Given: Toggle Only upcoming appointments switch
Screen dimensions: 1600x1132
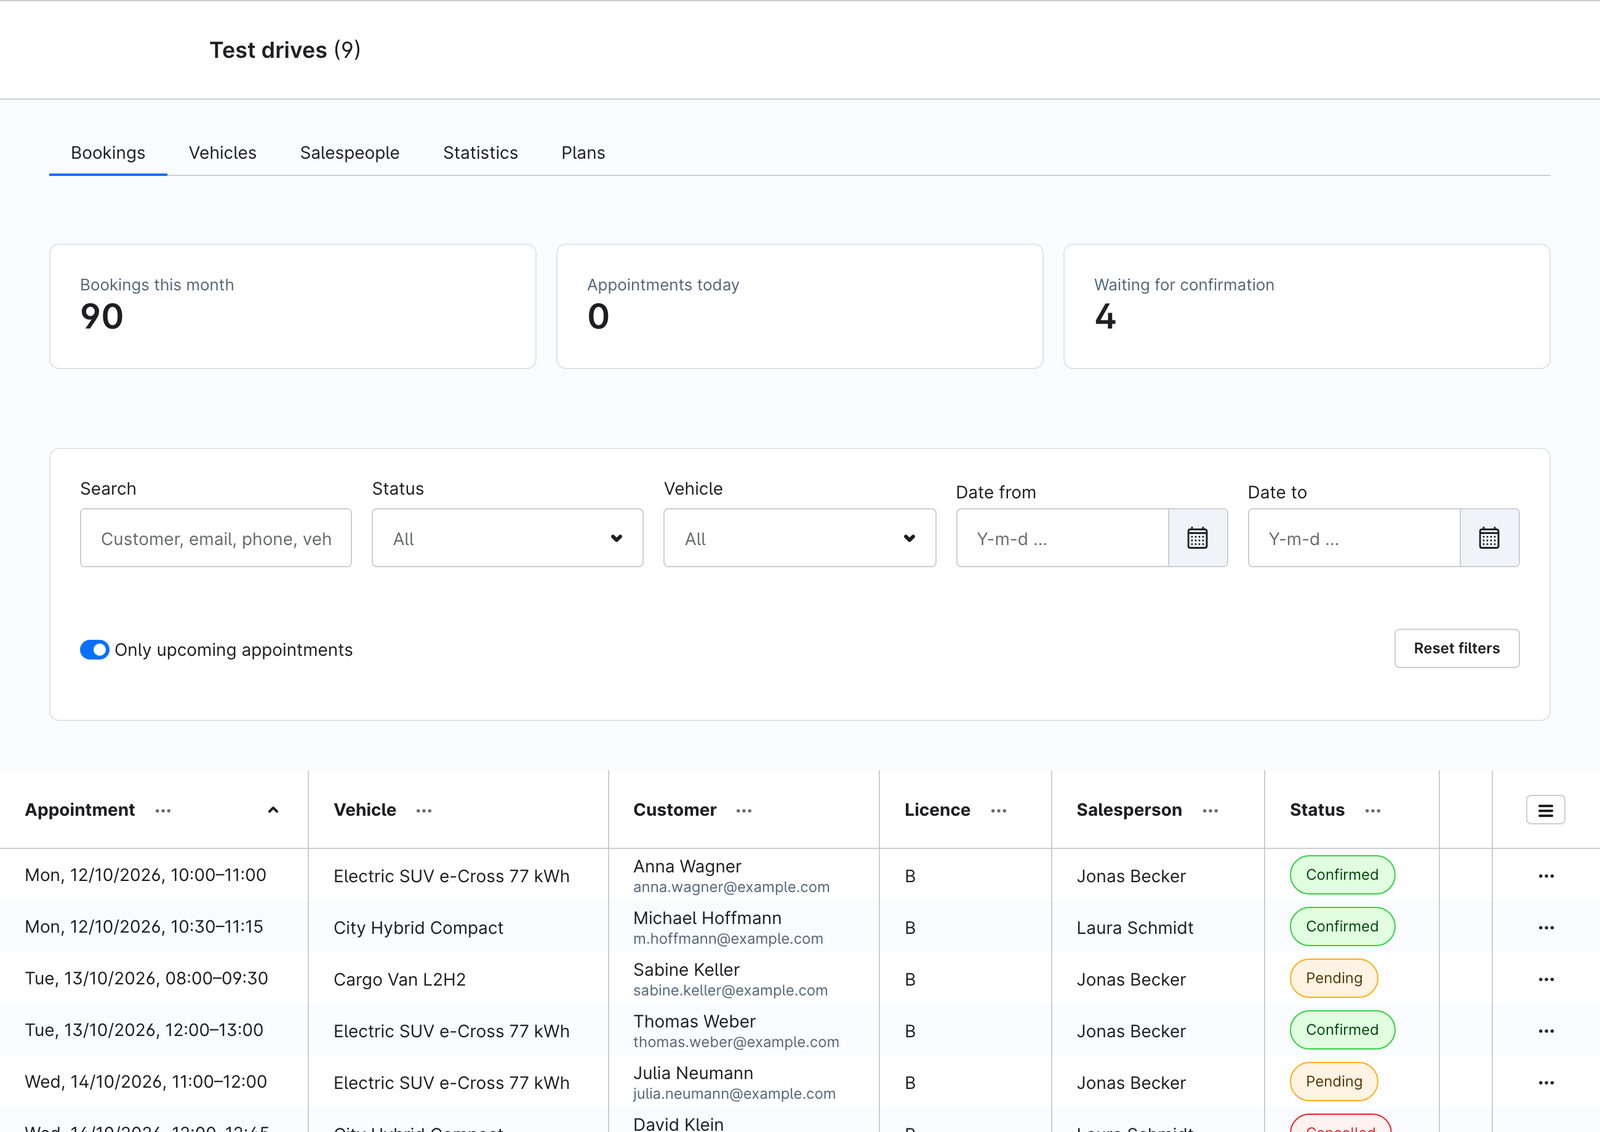Looking at the screenshot, I should click(95, 650).
